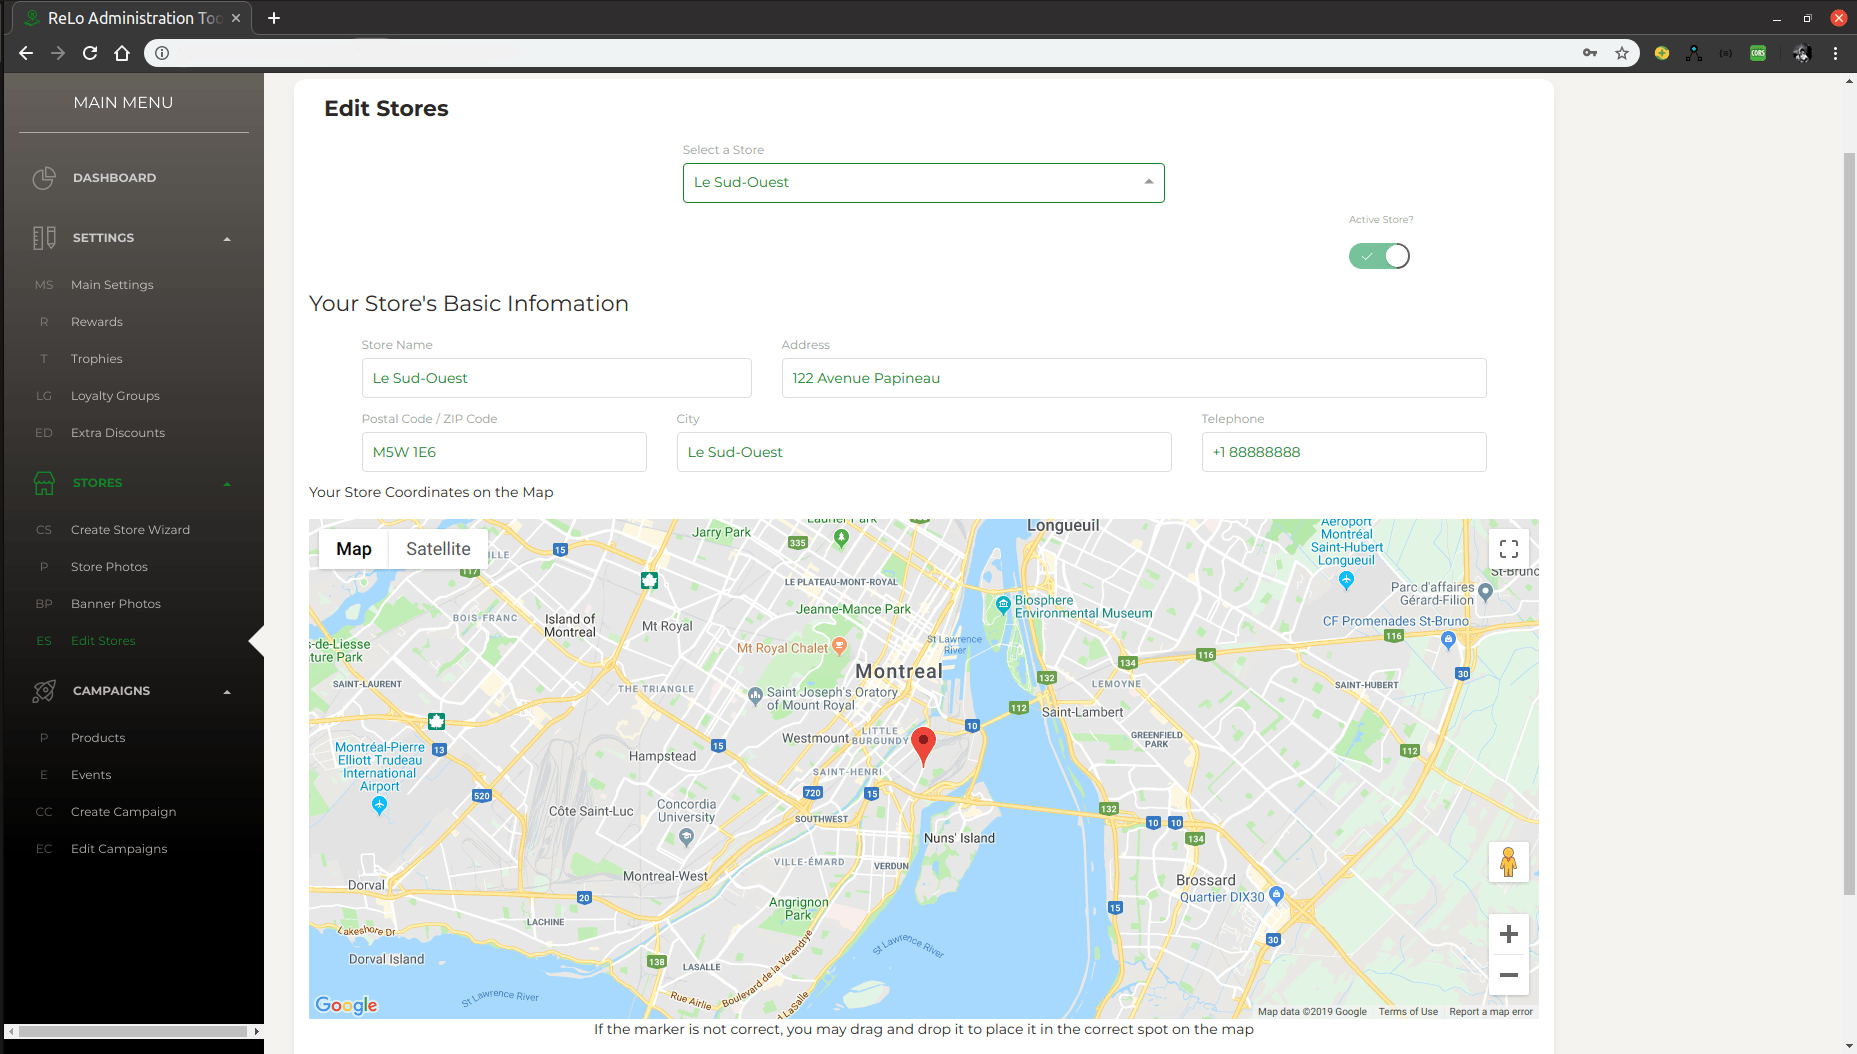Click inside the Store Name field

[556, 378]
